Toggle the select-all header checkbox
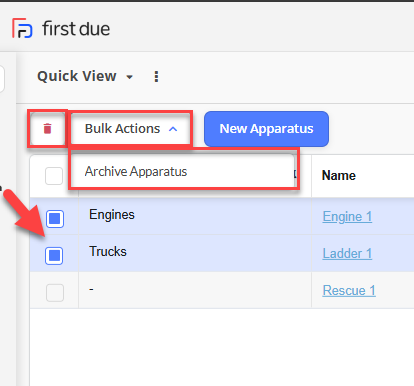Screen dimensions: 414x386 (x=54, y=176)
